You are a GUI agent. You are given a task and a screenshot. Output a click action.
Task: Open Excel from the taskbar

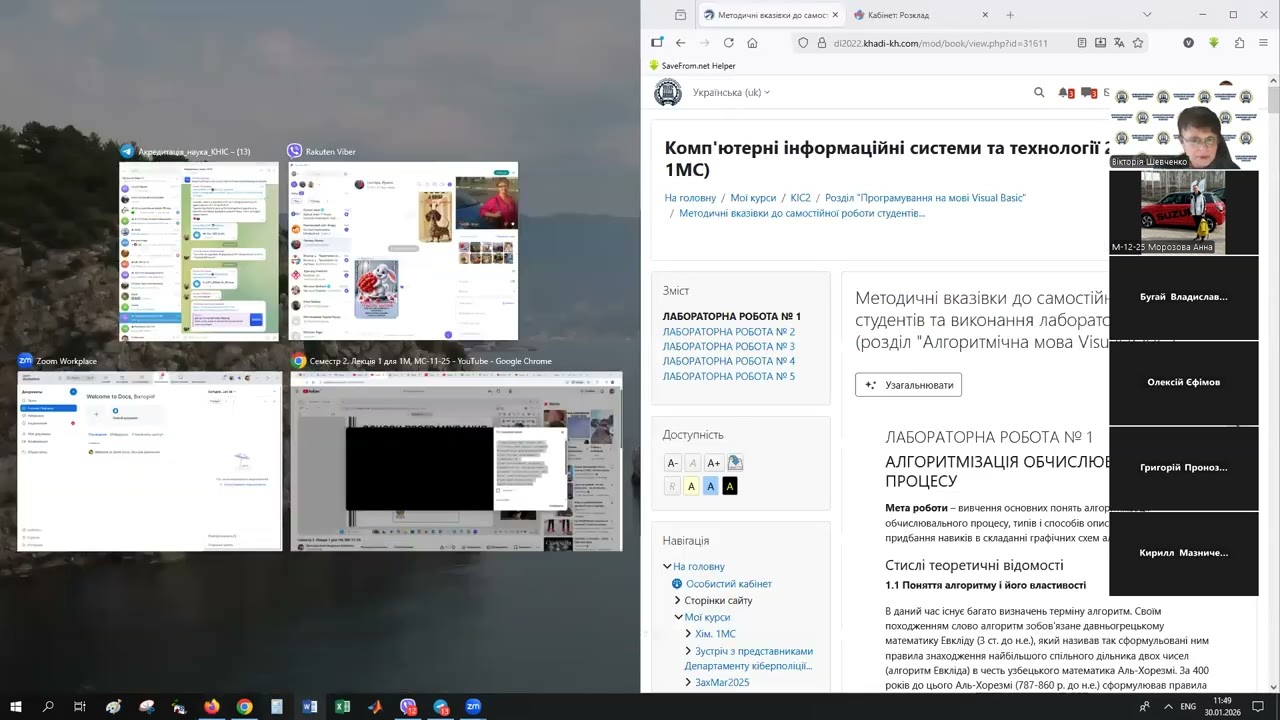click(342, 707)
